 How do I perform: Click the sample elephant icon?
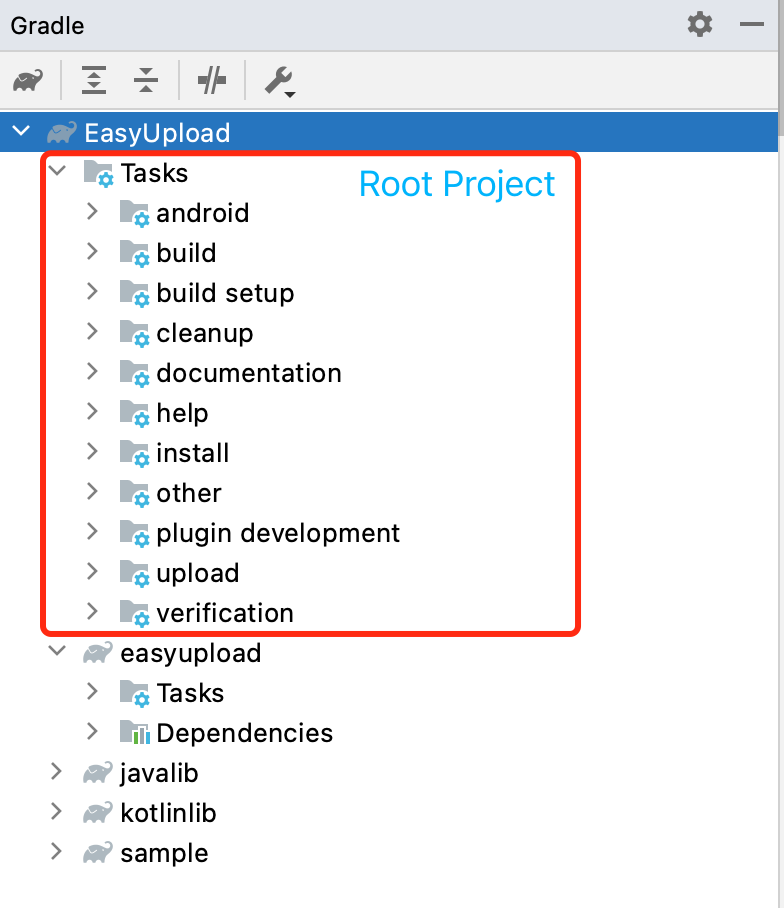click(97, 852)
